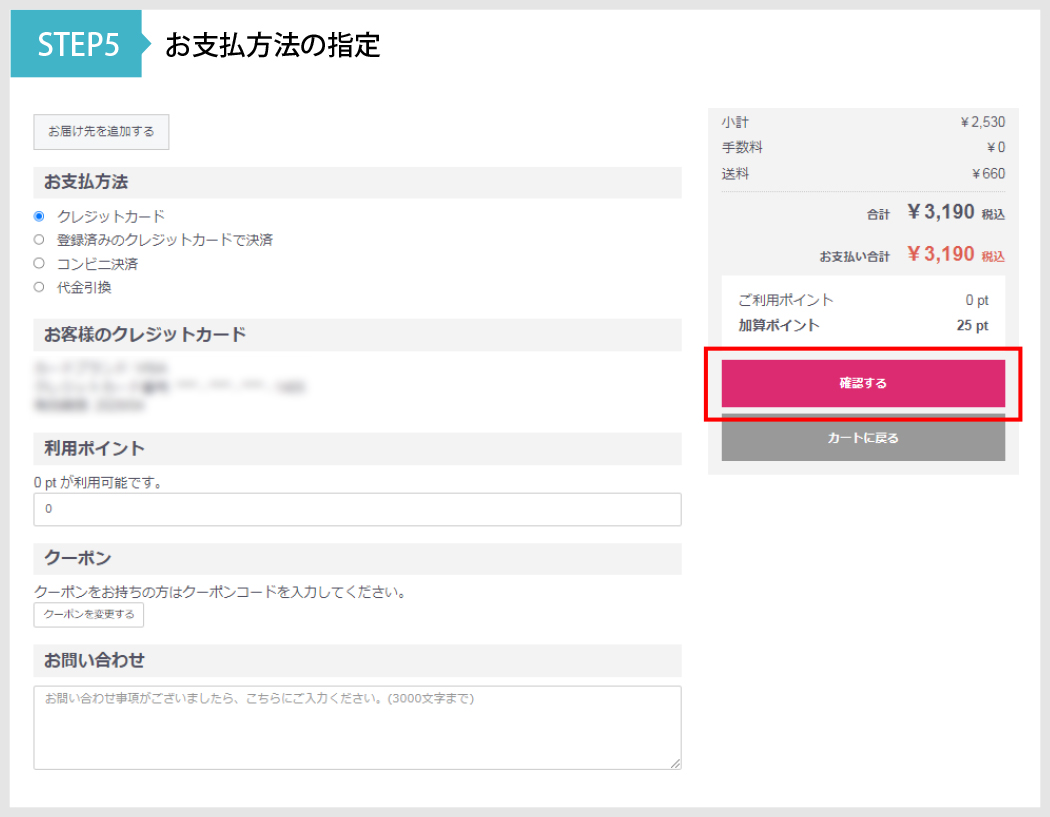Click the STEP5 badge label

click(x=77, y=45)
